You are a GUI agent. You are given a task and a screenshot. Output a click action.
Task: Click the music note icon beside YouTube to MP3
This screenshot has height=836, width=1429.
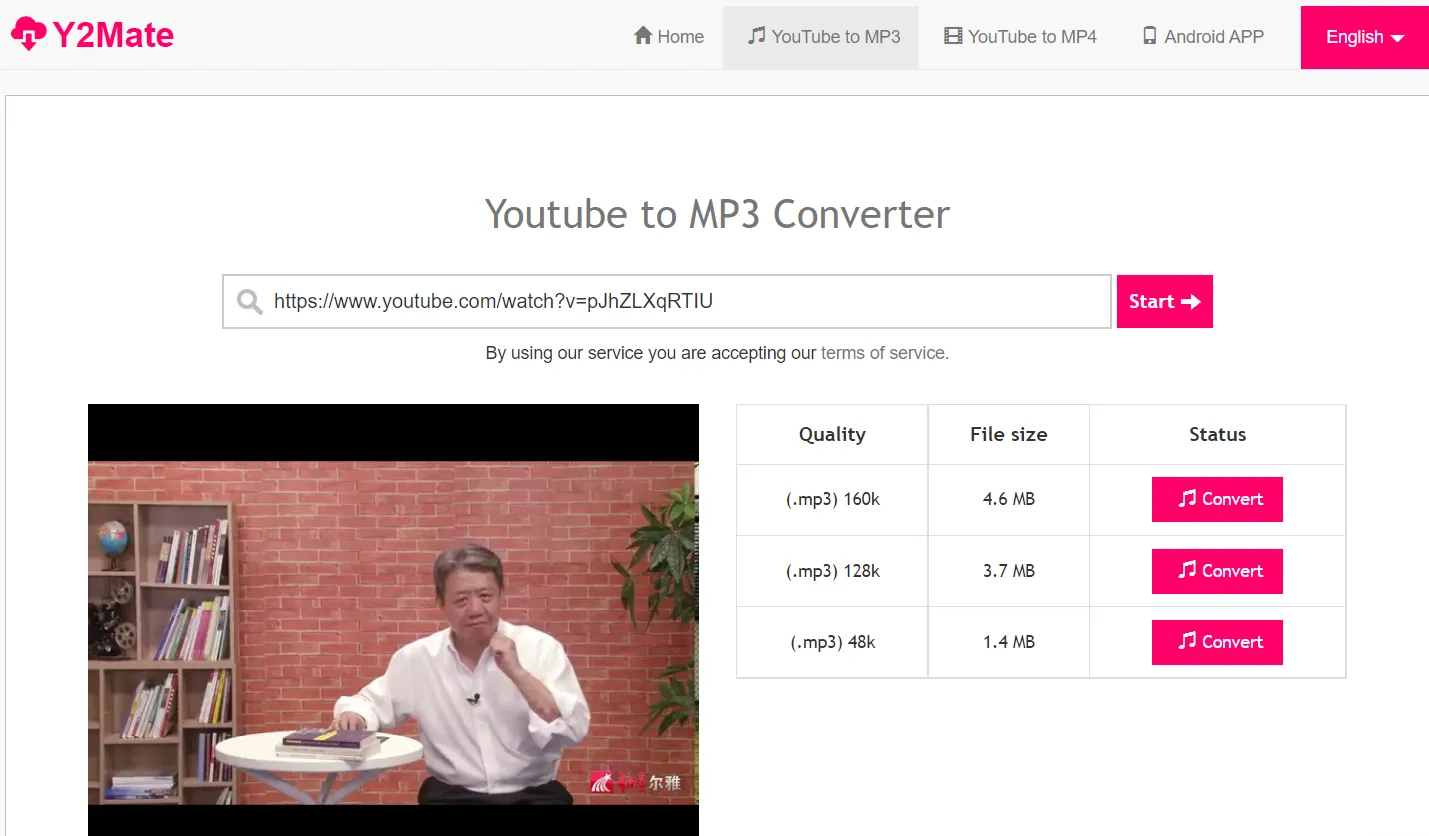(x=757, y=36)
